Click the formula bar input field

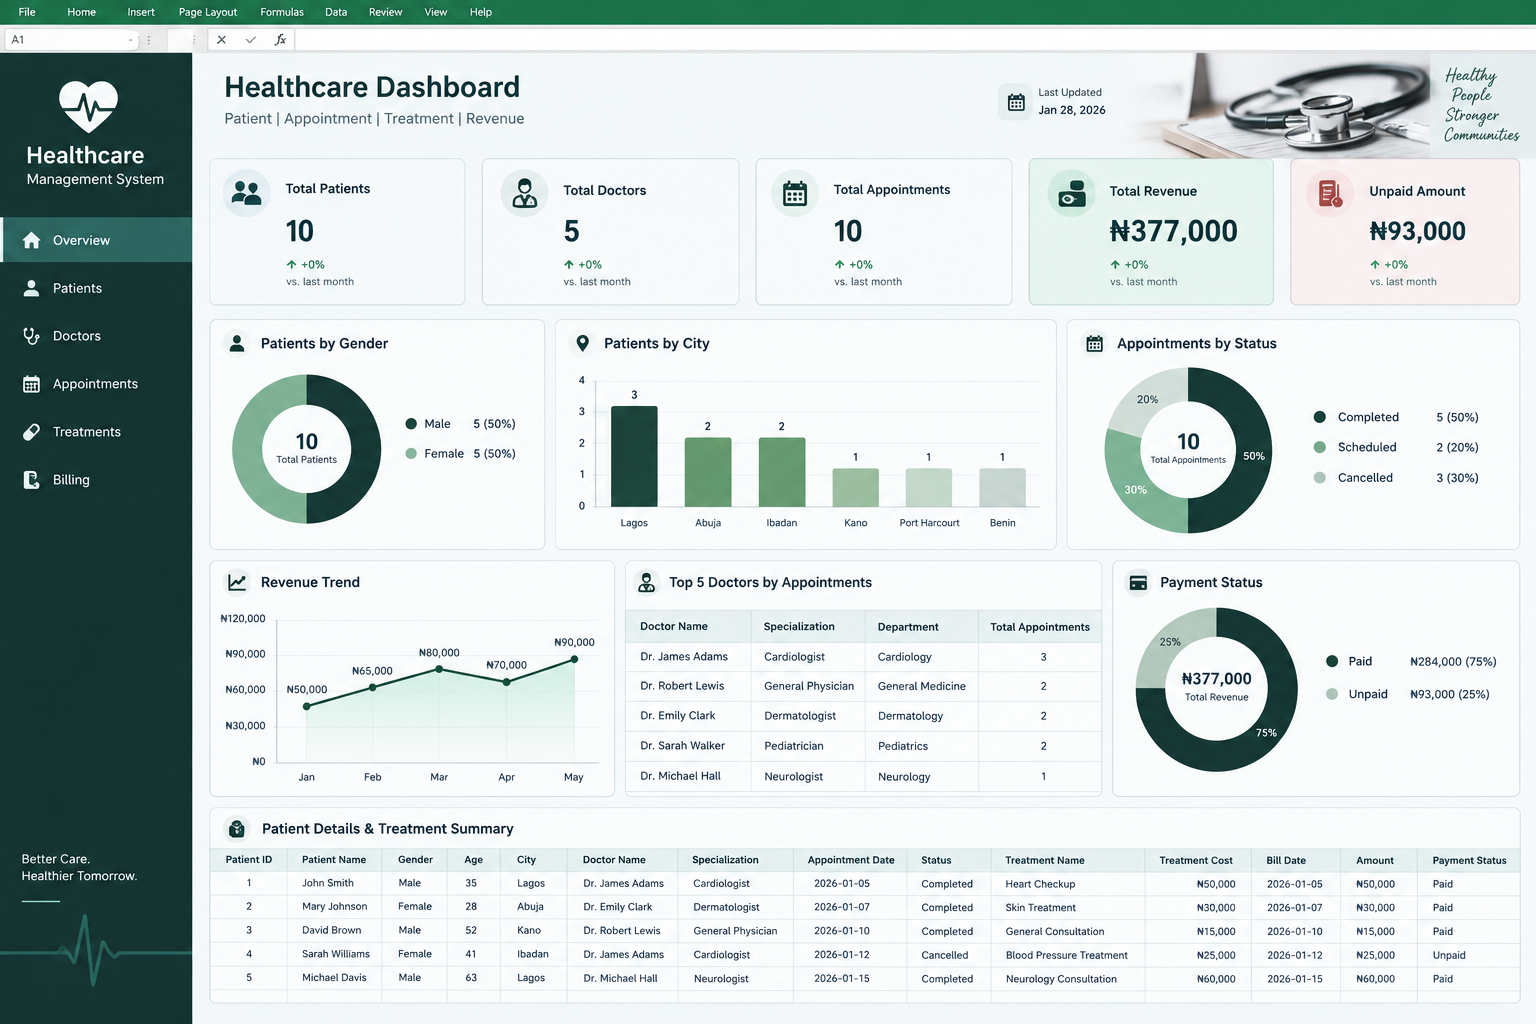pos(914,40)
